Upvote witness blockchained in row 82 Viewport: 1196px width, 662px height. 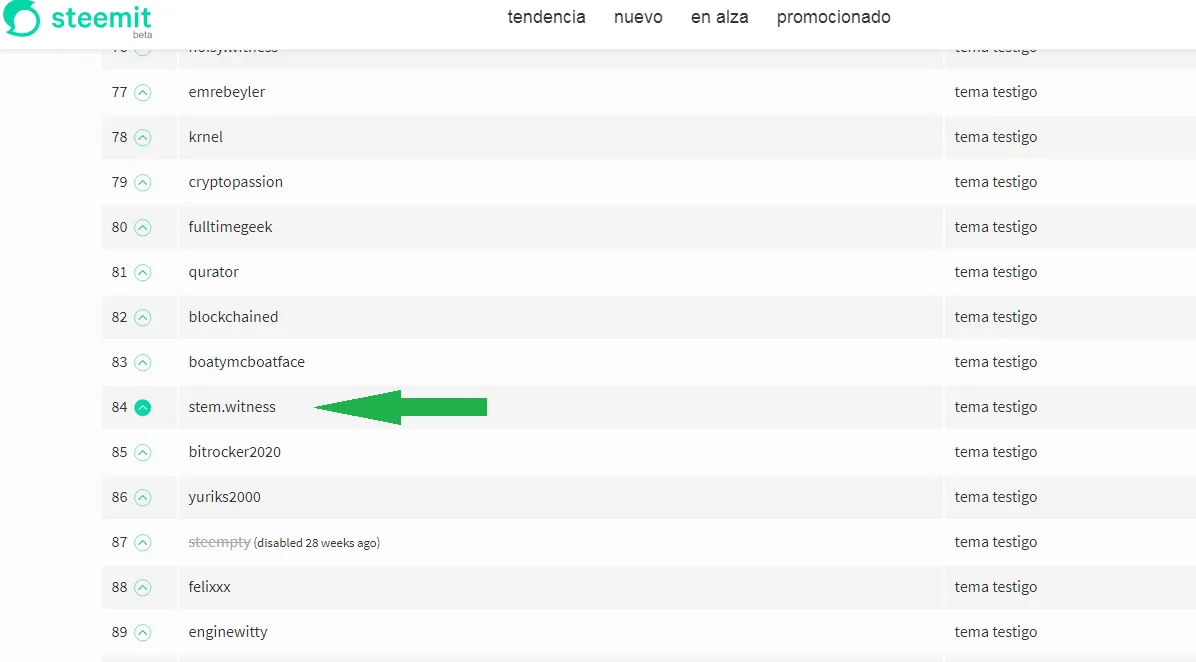(143, 318)
